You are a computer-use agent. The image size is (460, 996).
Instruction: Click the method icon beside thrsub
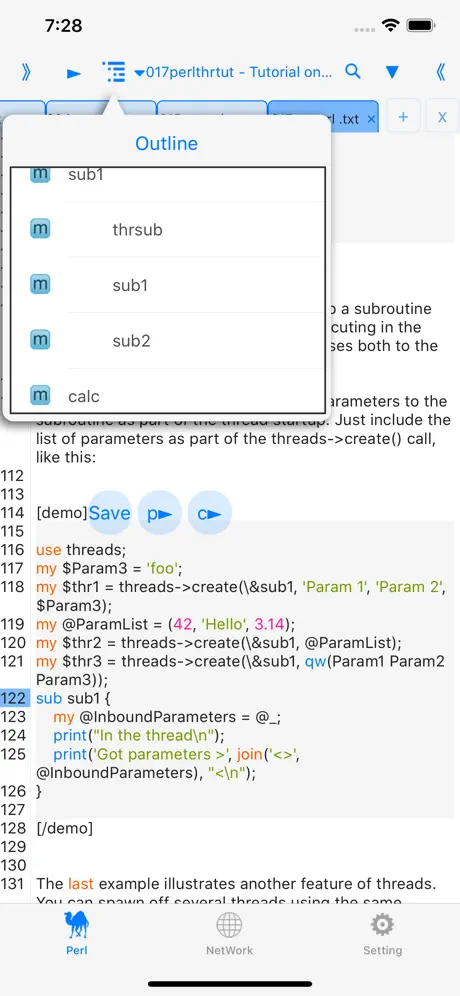(x=40, y=229)
